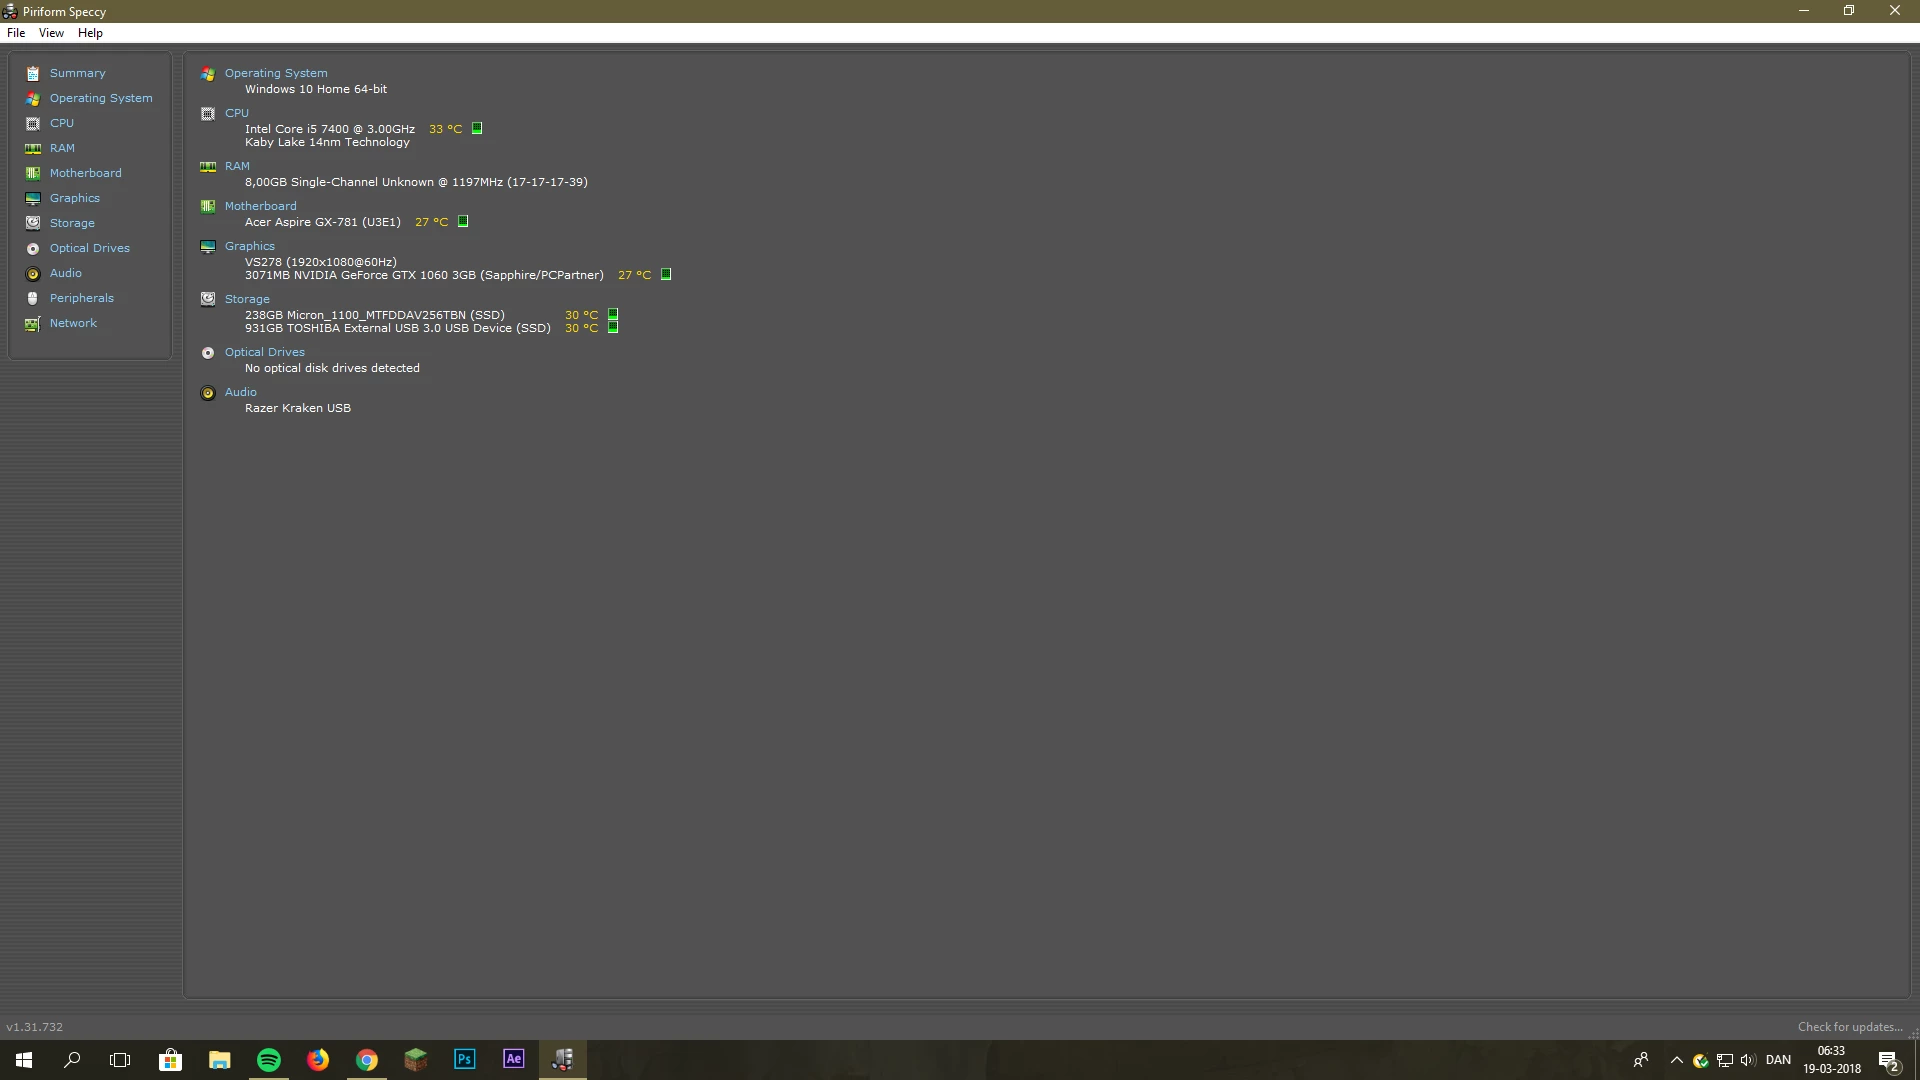Click the Audio speaker icon in sidebar
Screen dimensions: 1920x1080
[x=33, y=274]
